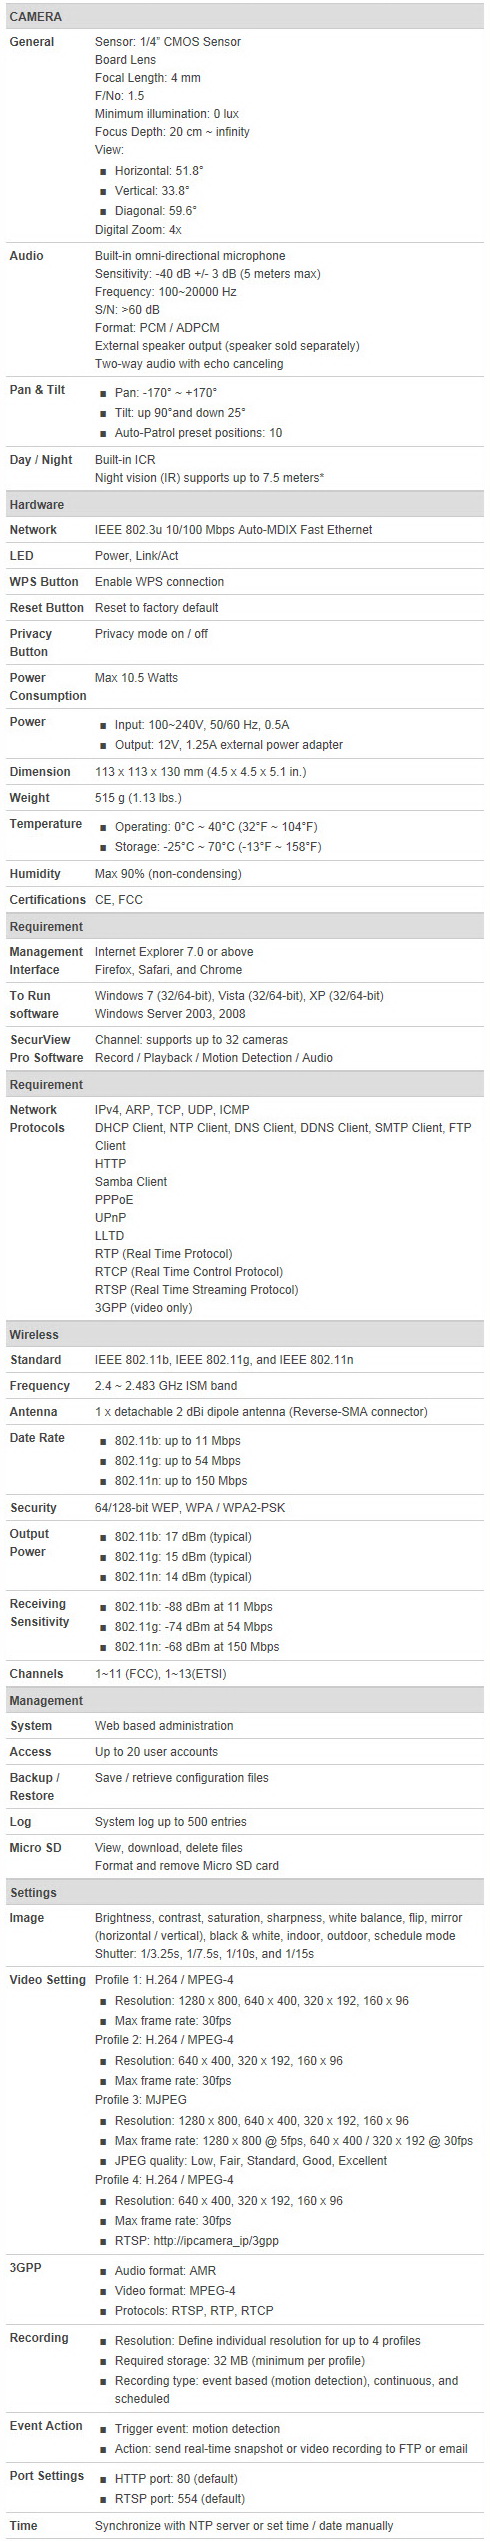Select the Receiving Sensitivity row label

(x=39, y=1613)
